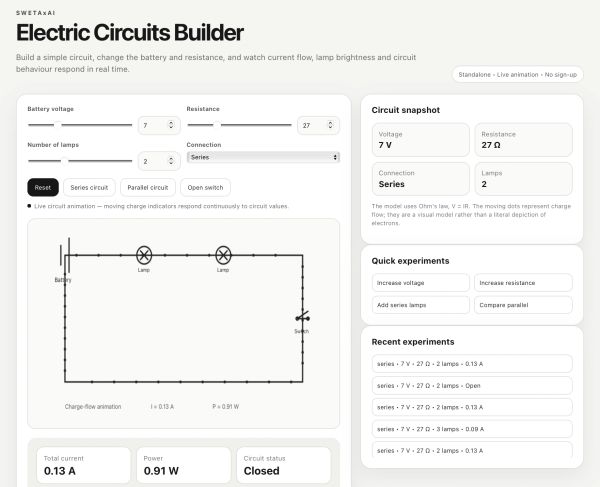The width and height of the screenshot is (600, 487).
Task: Toggle the switch symbol on the circuit diagram
Action: point(302,318)
